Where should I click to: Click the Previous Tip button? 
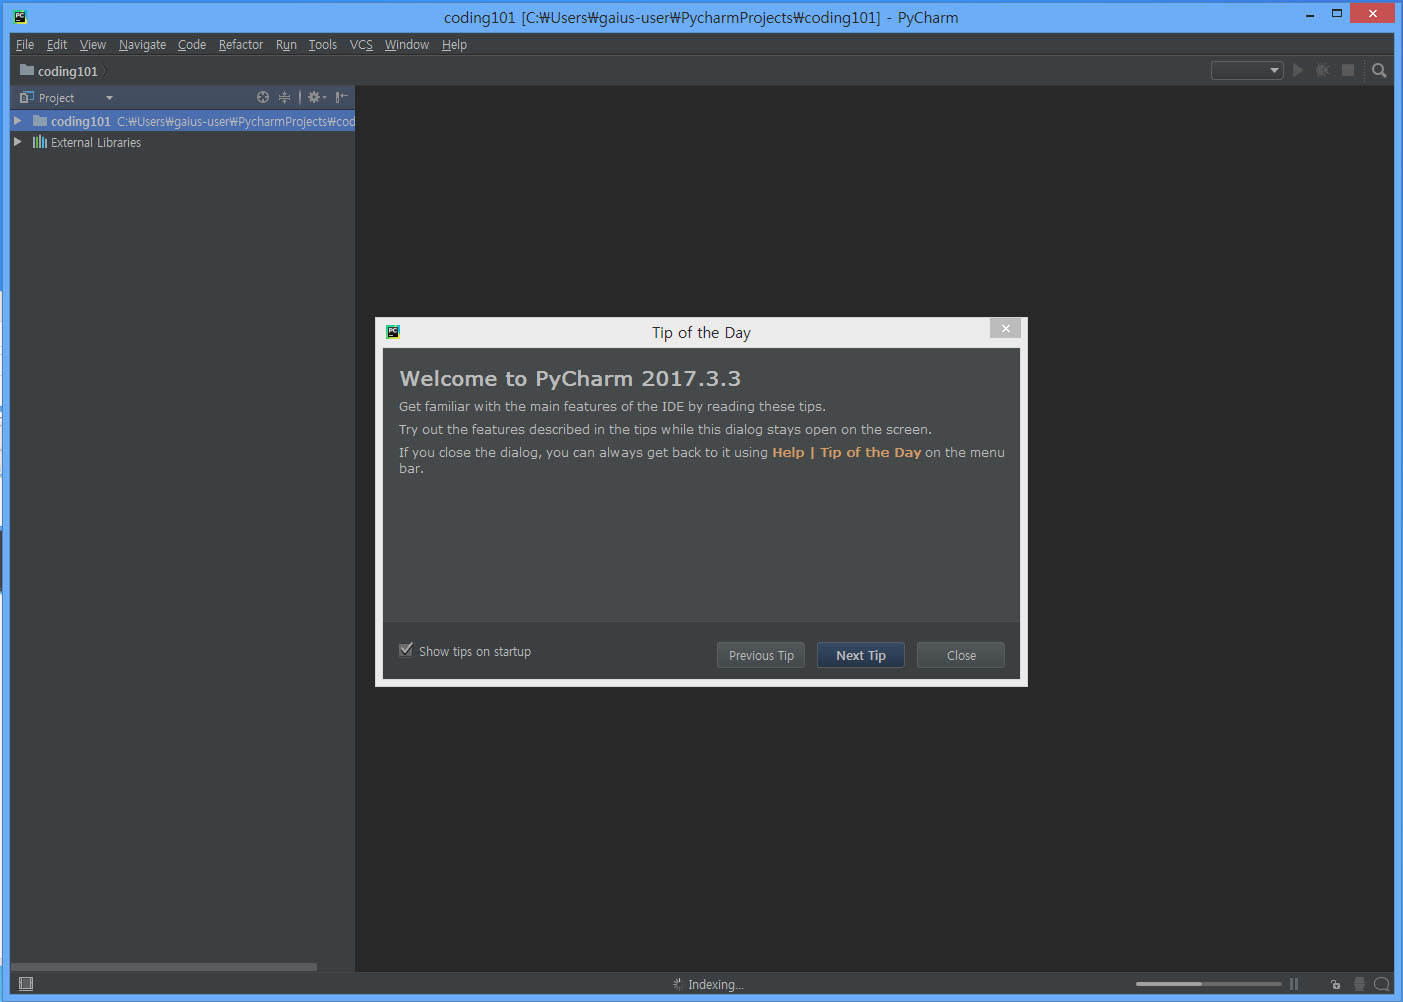tap(760, 655)
